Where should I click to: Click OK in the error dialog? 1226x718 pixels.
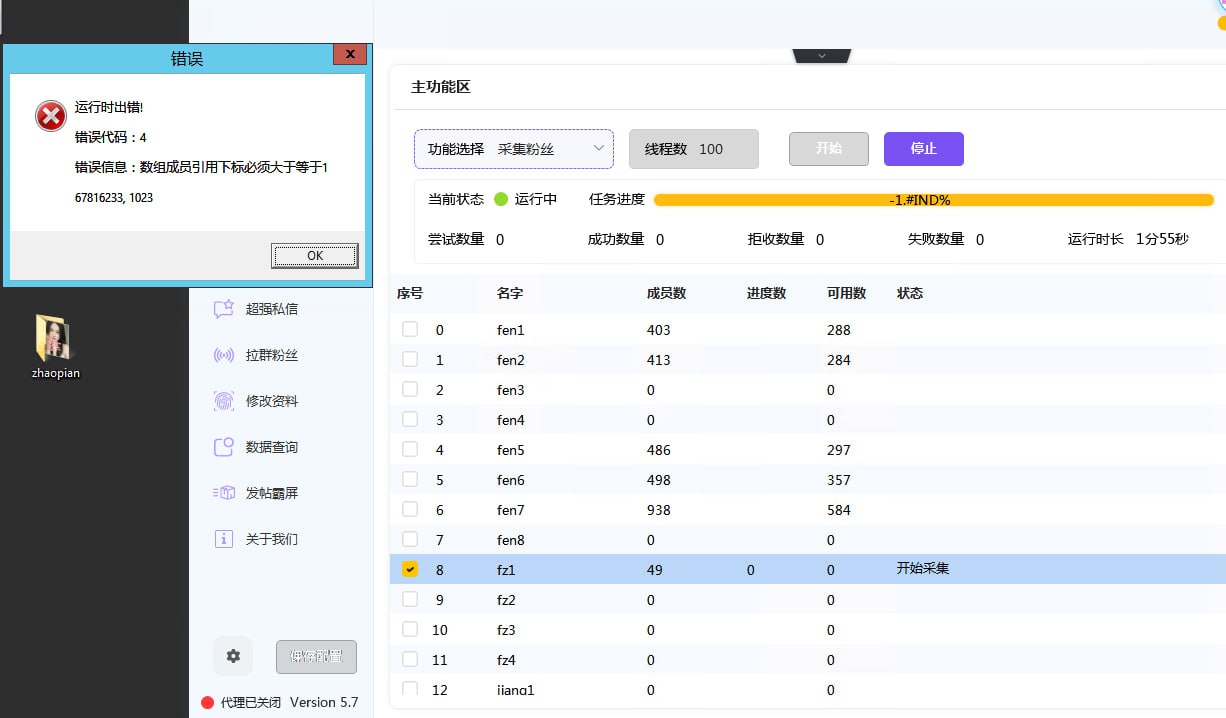point(314,256)
